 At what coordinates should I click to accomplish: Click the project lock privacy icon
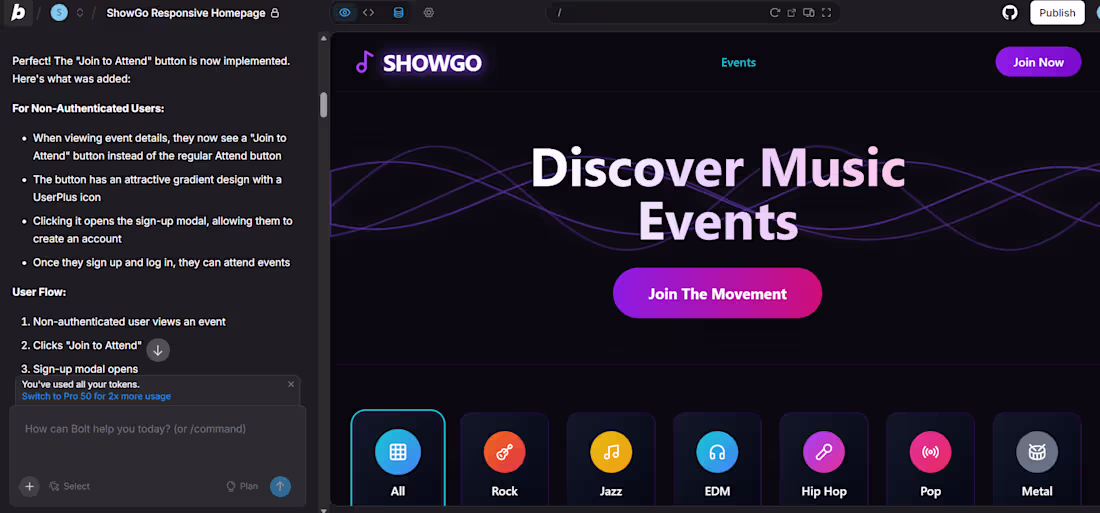[275, 13]
